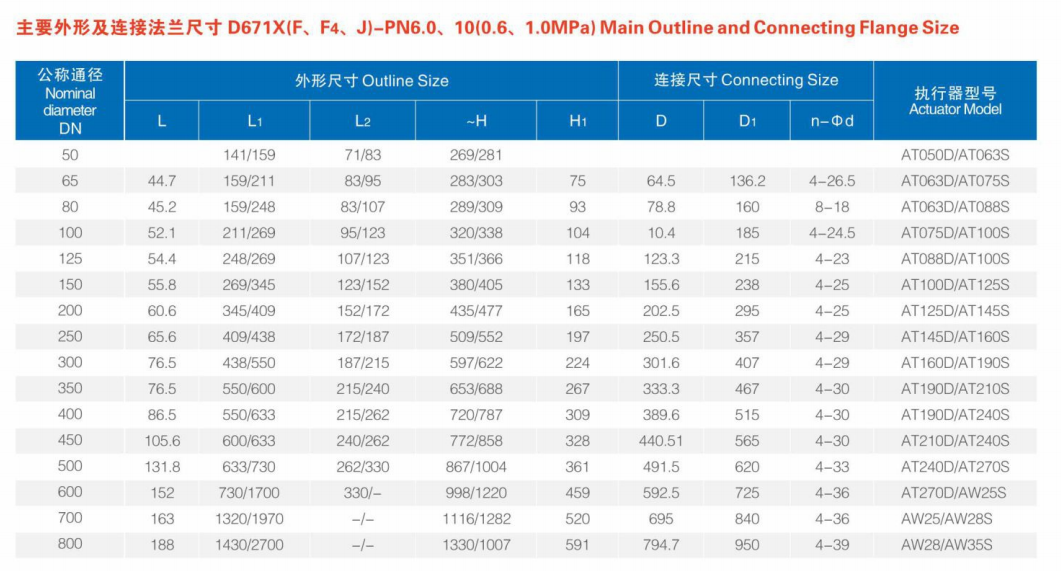This screenshot has width=1061, height=571.
Task: Click the 591 value in H1 column
Action: (x=577, y=545)
